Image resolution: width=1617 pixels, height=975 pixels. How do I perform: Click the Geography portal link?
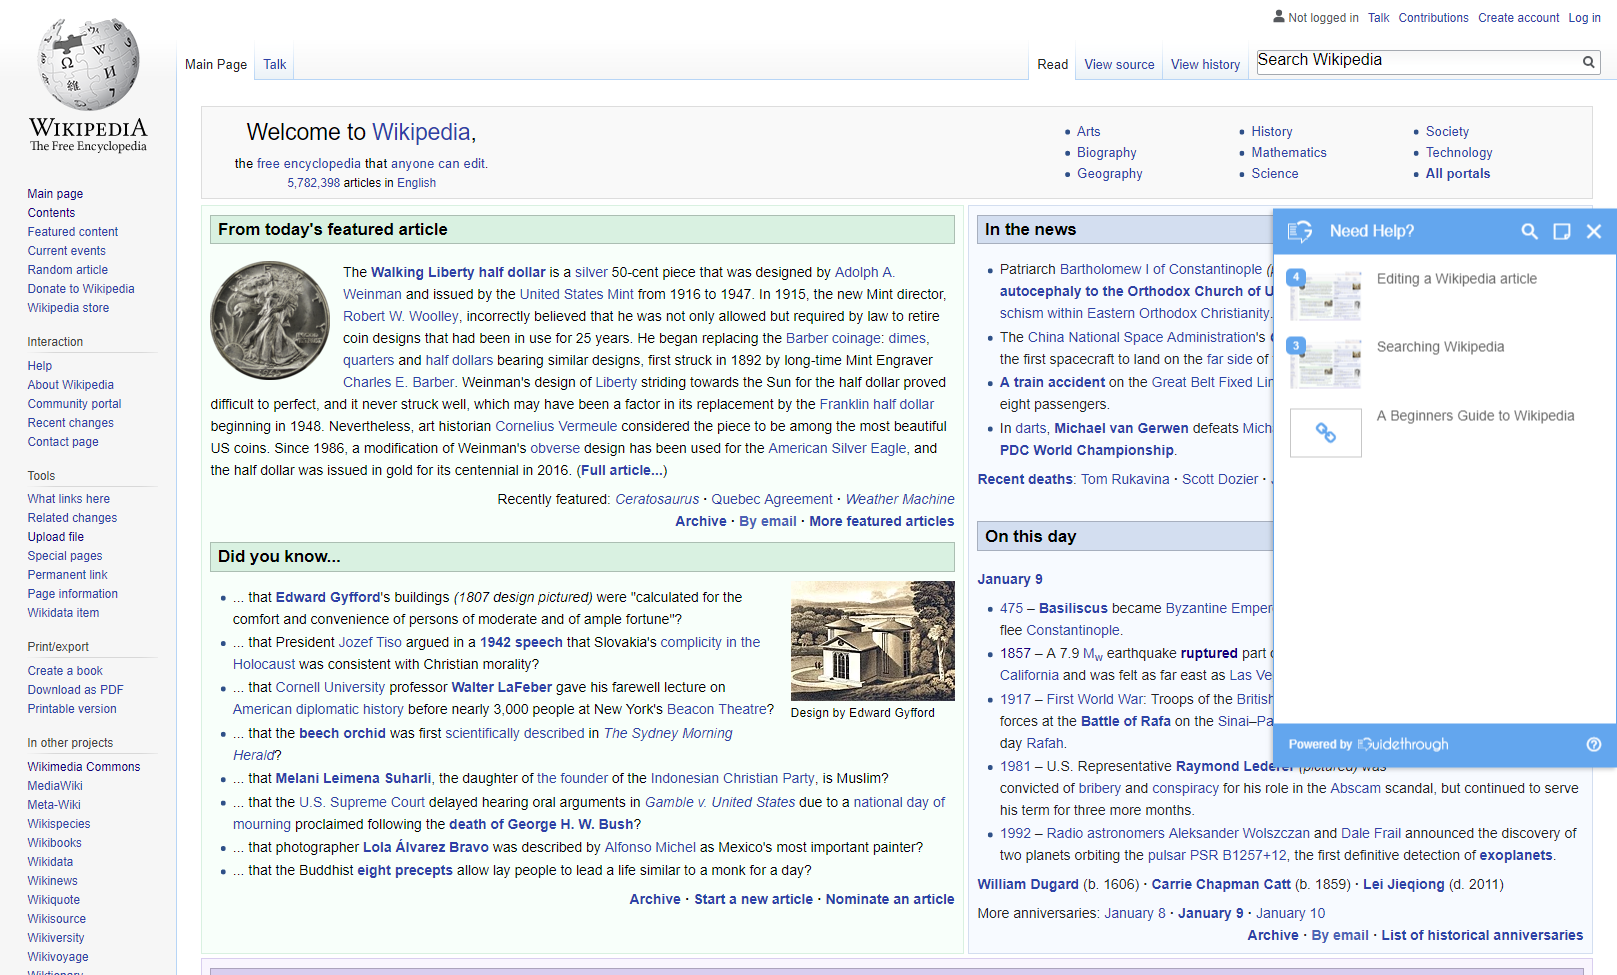tap(1110, 173)
